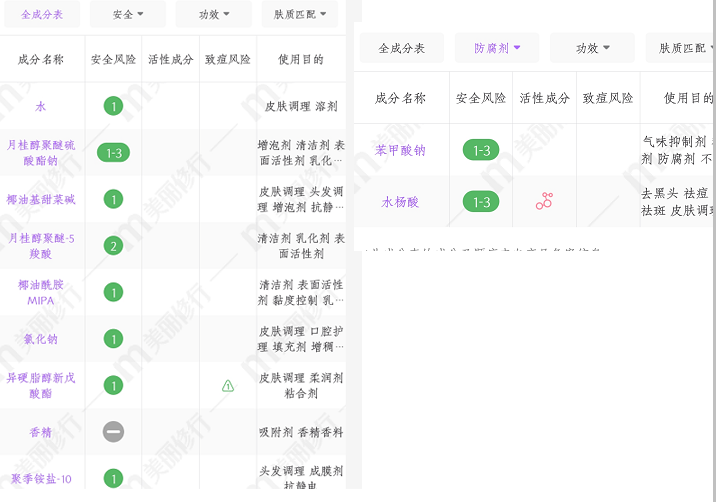Click safety badge 1 for 水
The width and height of the screenshot is (716, 502).
113,106
